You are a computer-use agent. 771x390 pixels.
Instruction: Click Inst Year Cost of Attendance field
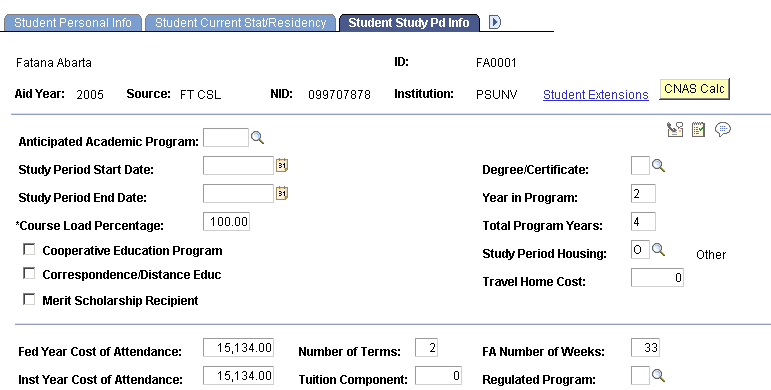click(x=238, y=376)
